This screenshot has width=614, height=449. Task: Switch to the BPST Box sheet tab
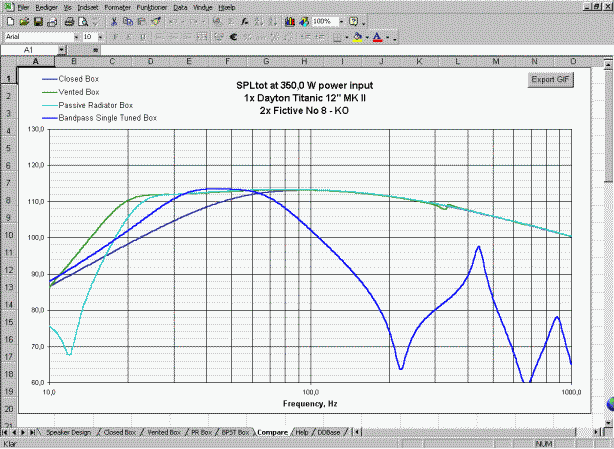point(235,432)
